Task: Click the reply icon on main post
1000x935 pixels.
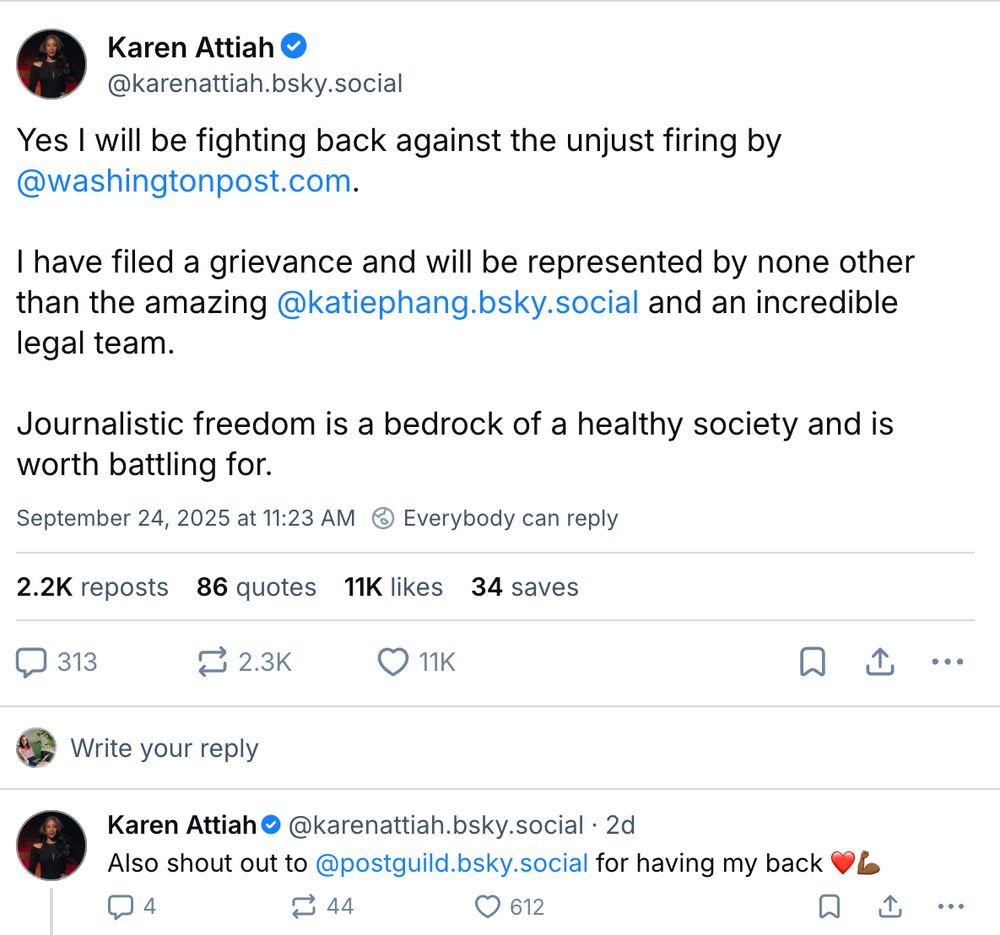Action: pos(32,662)
